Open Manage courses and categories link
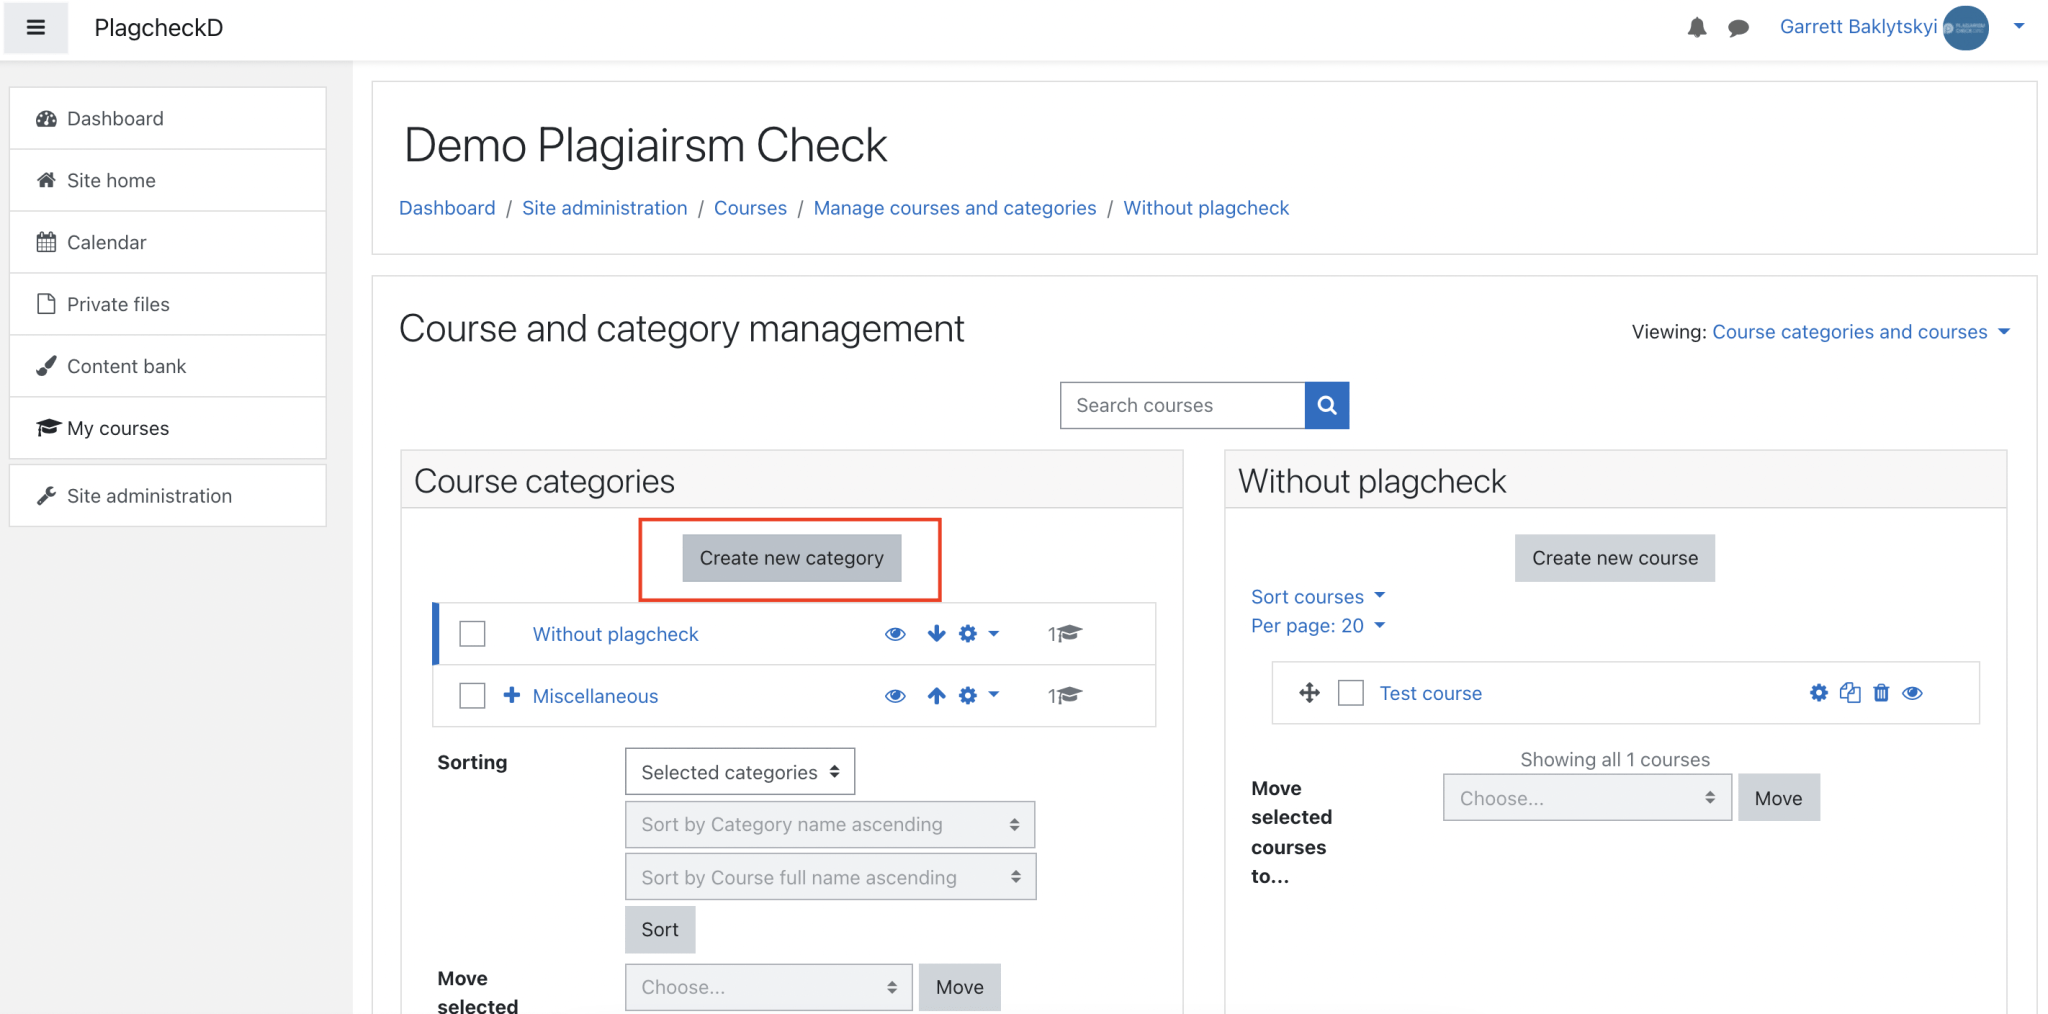2048x1014 pixels. pos(954,207)
